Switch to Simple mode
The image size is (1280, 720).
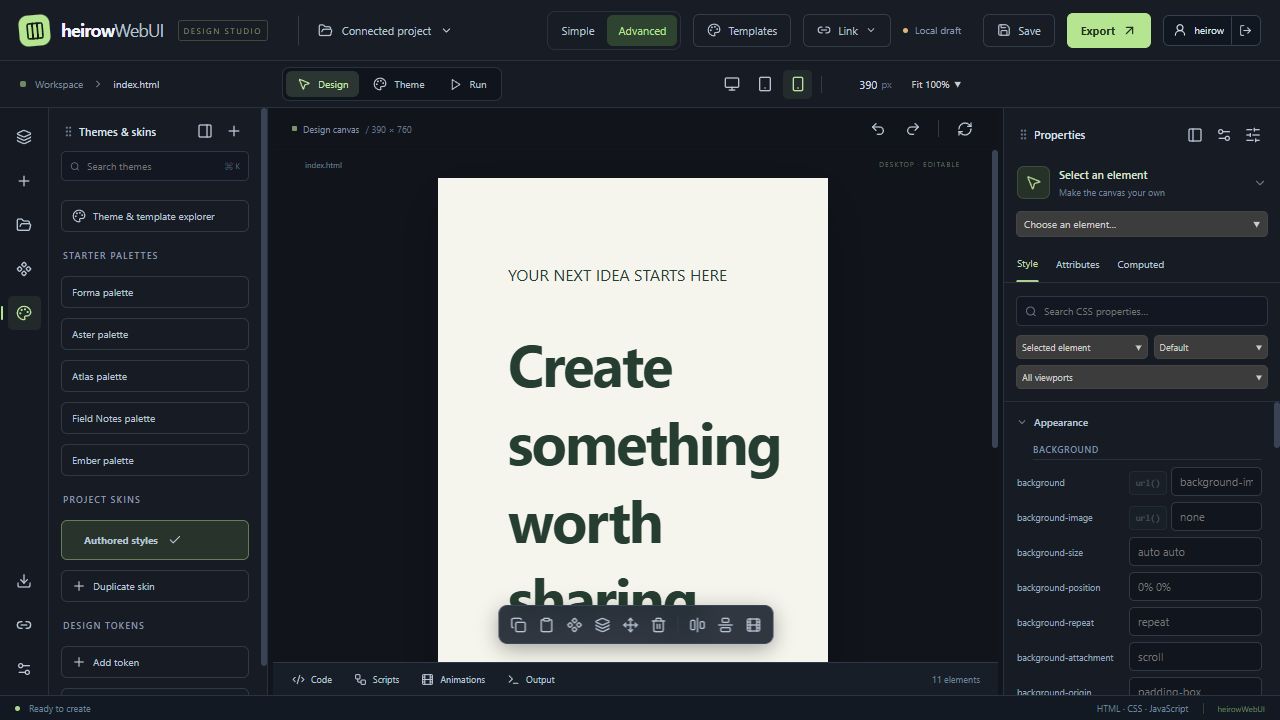tap(577, 31)
